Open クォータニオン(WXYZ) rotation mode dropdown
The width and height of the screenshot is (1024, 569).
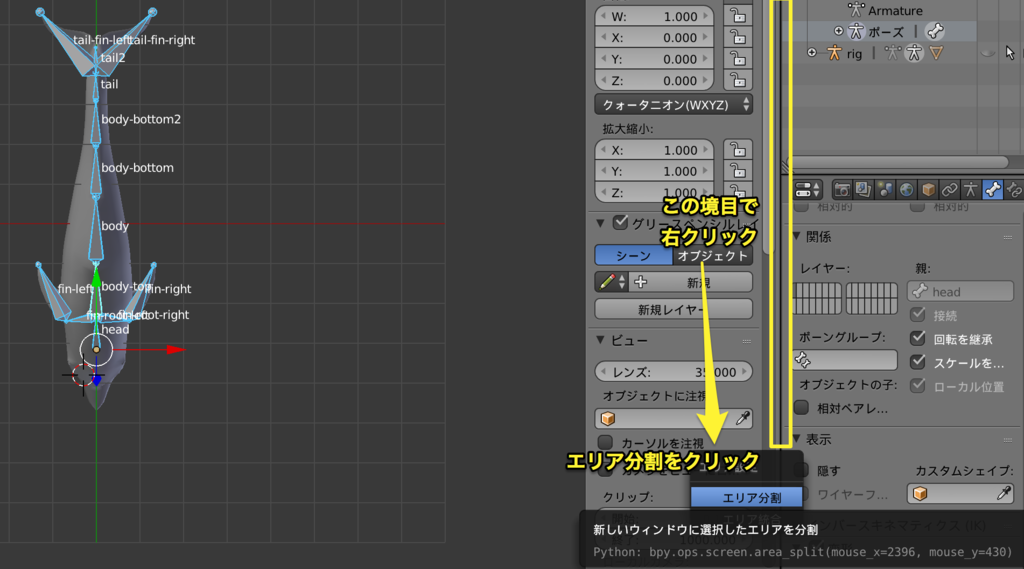click(673, 105)
